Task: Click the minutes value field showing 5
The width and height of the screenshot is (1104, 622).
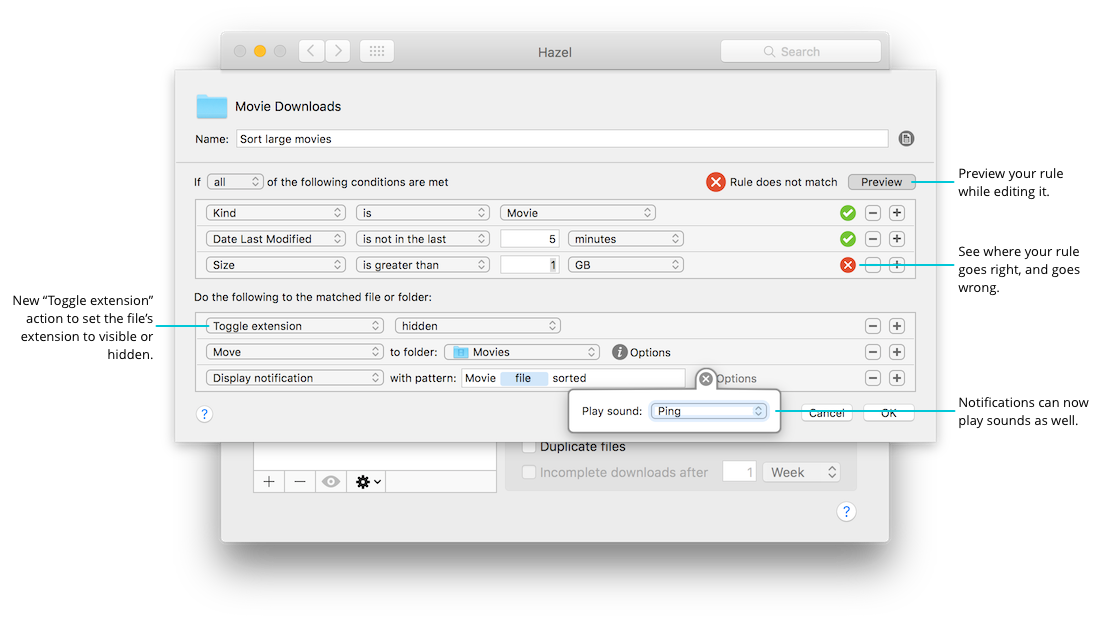Action: [x=529, y=239]
